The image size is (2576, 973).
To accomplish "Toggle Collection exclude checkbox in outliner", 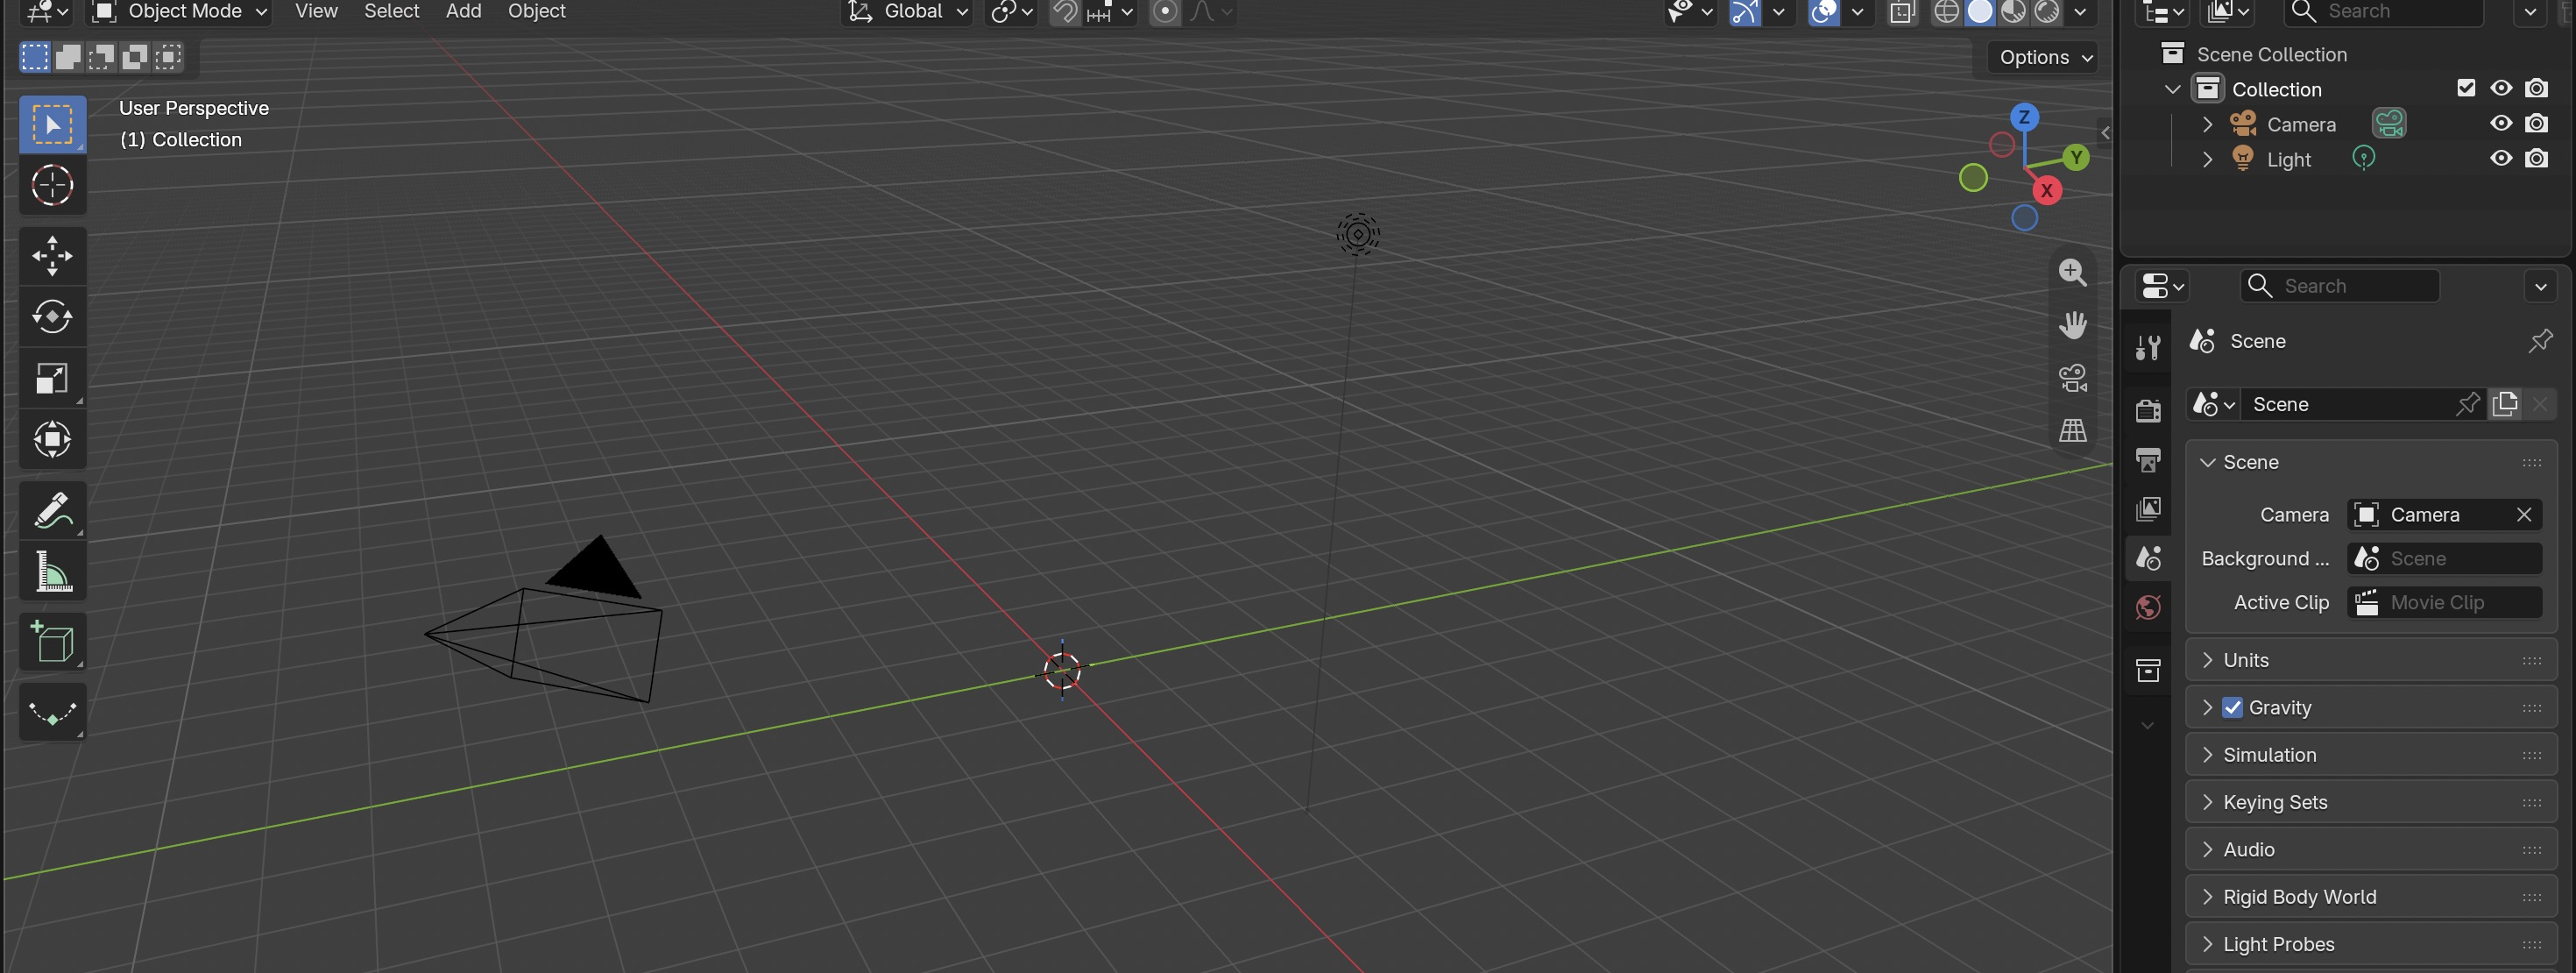I will click(x=2466, y=88).
